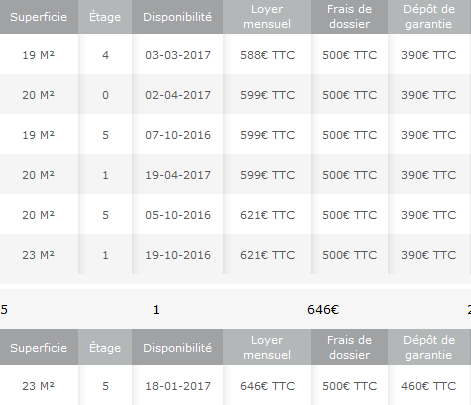Select the row available 05-10-2016
The image size is (471, 405).
pyautogui.click(x=235, y=214)
